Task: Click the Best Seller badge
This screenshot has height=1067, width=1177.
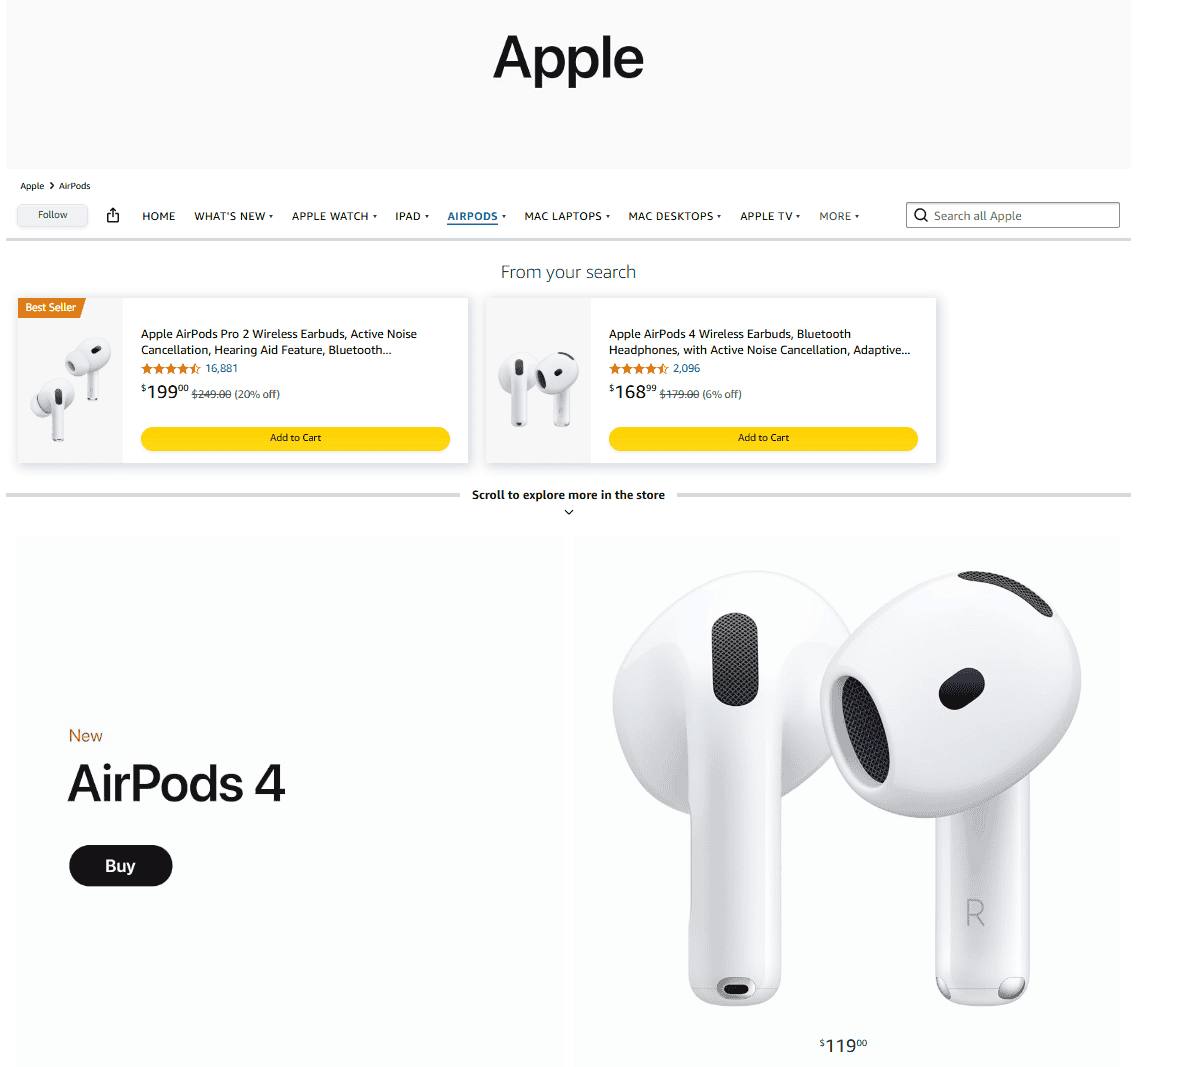Action: [x=50, y=307]
